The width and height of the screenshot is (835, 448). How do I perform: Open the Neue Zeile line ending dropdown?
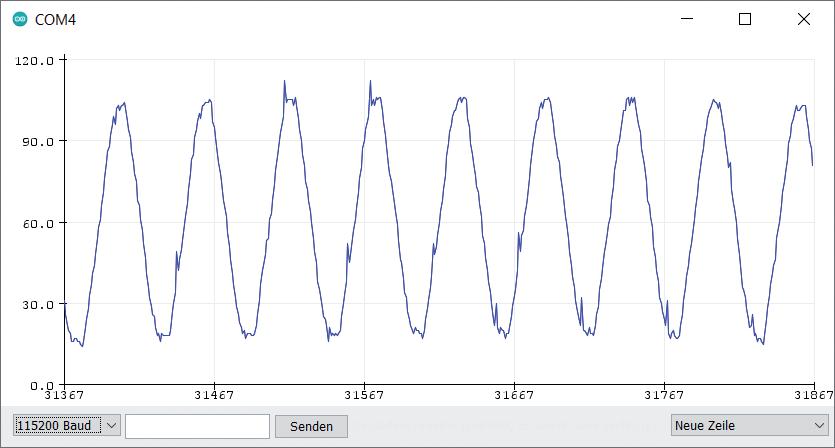(750, 426)
